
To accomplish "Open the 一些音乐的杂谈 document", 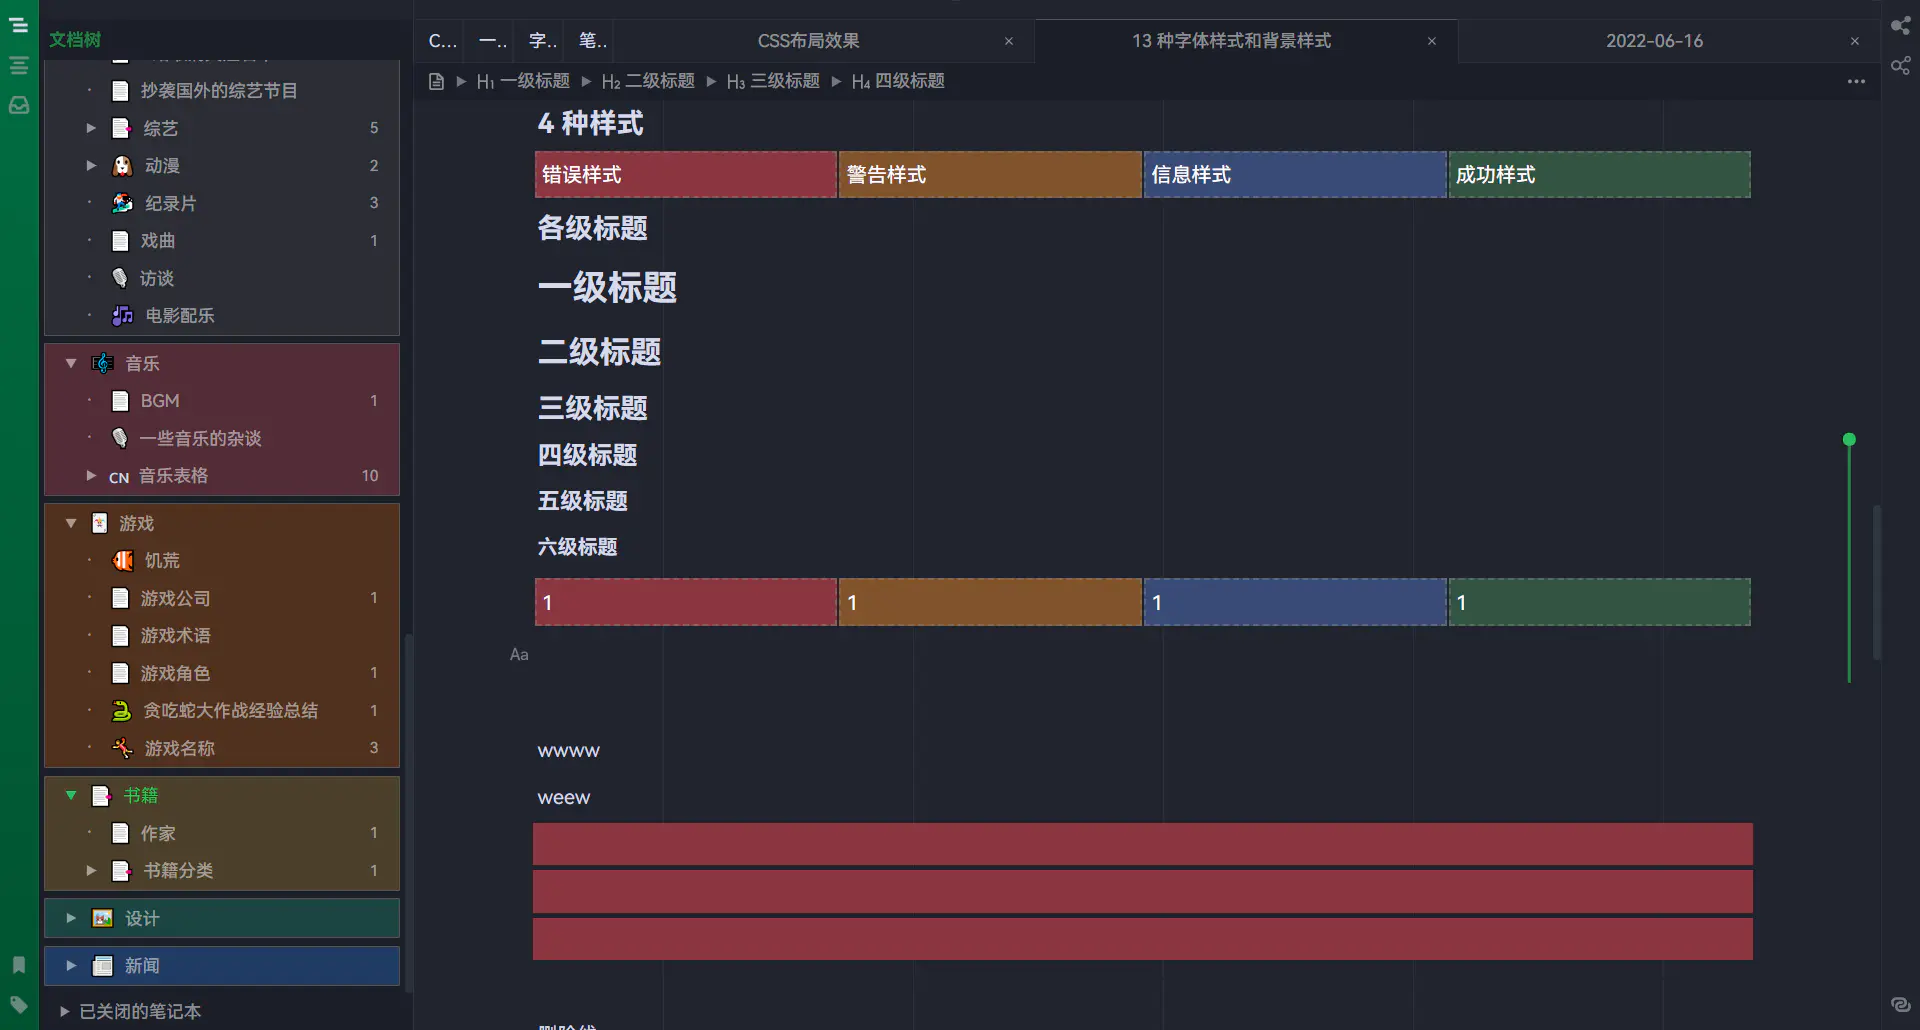I will (x=220, y=438).
